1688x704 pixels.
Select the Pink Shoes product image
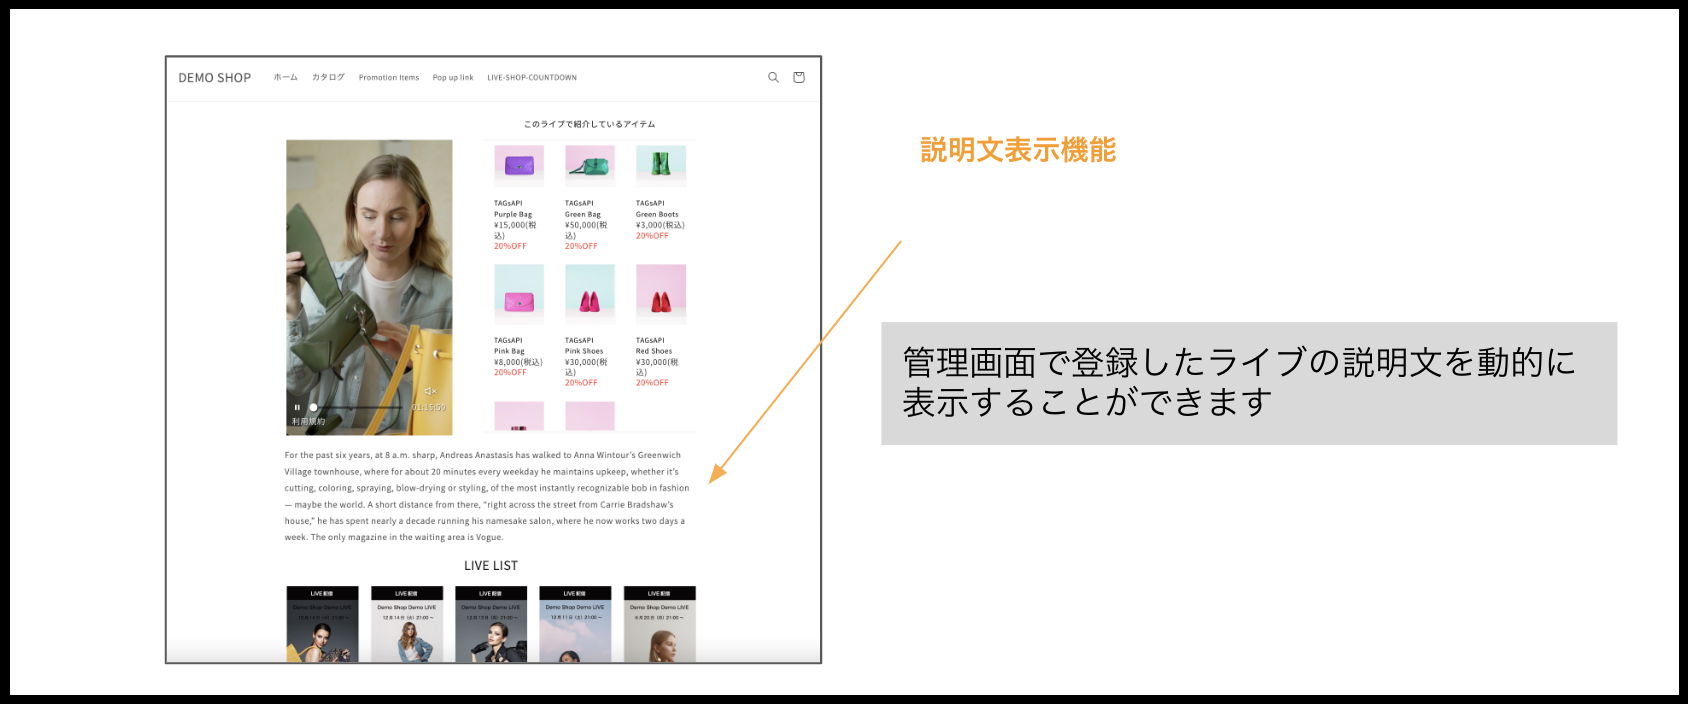coord(590,294)
